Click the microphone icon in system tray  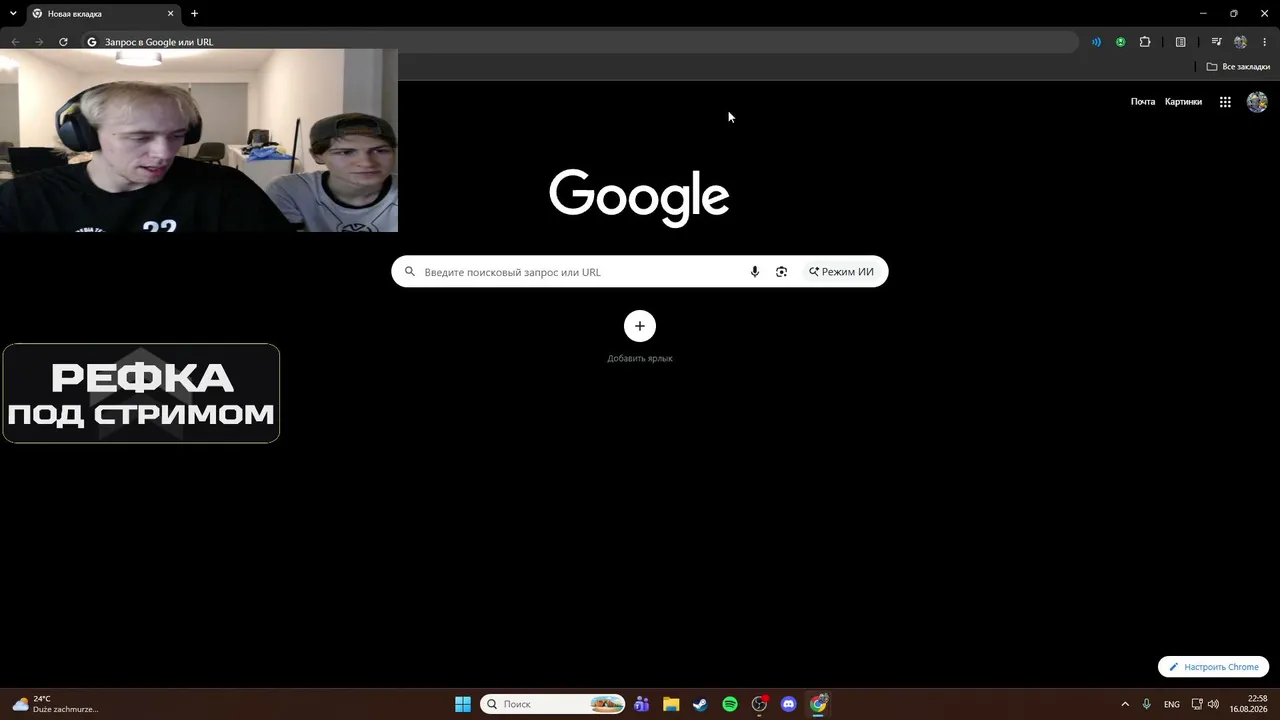pos(1147,704)
